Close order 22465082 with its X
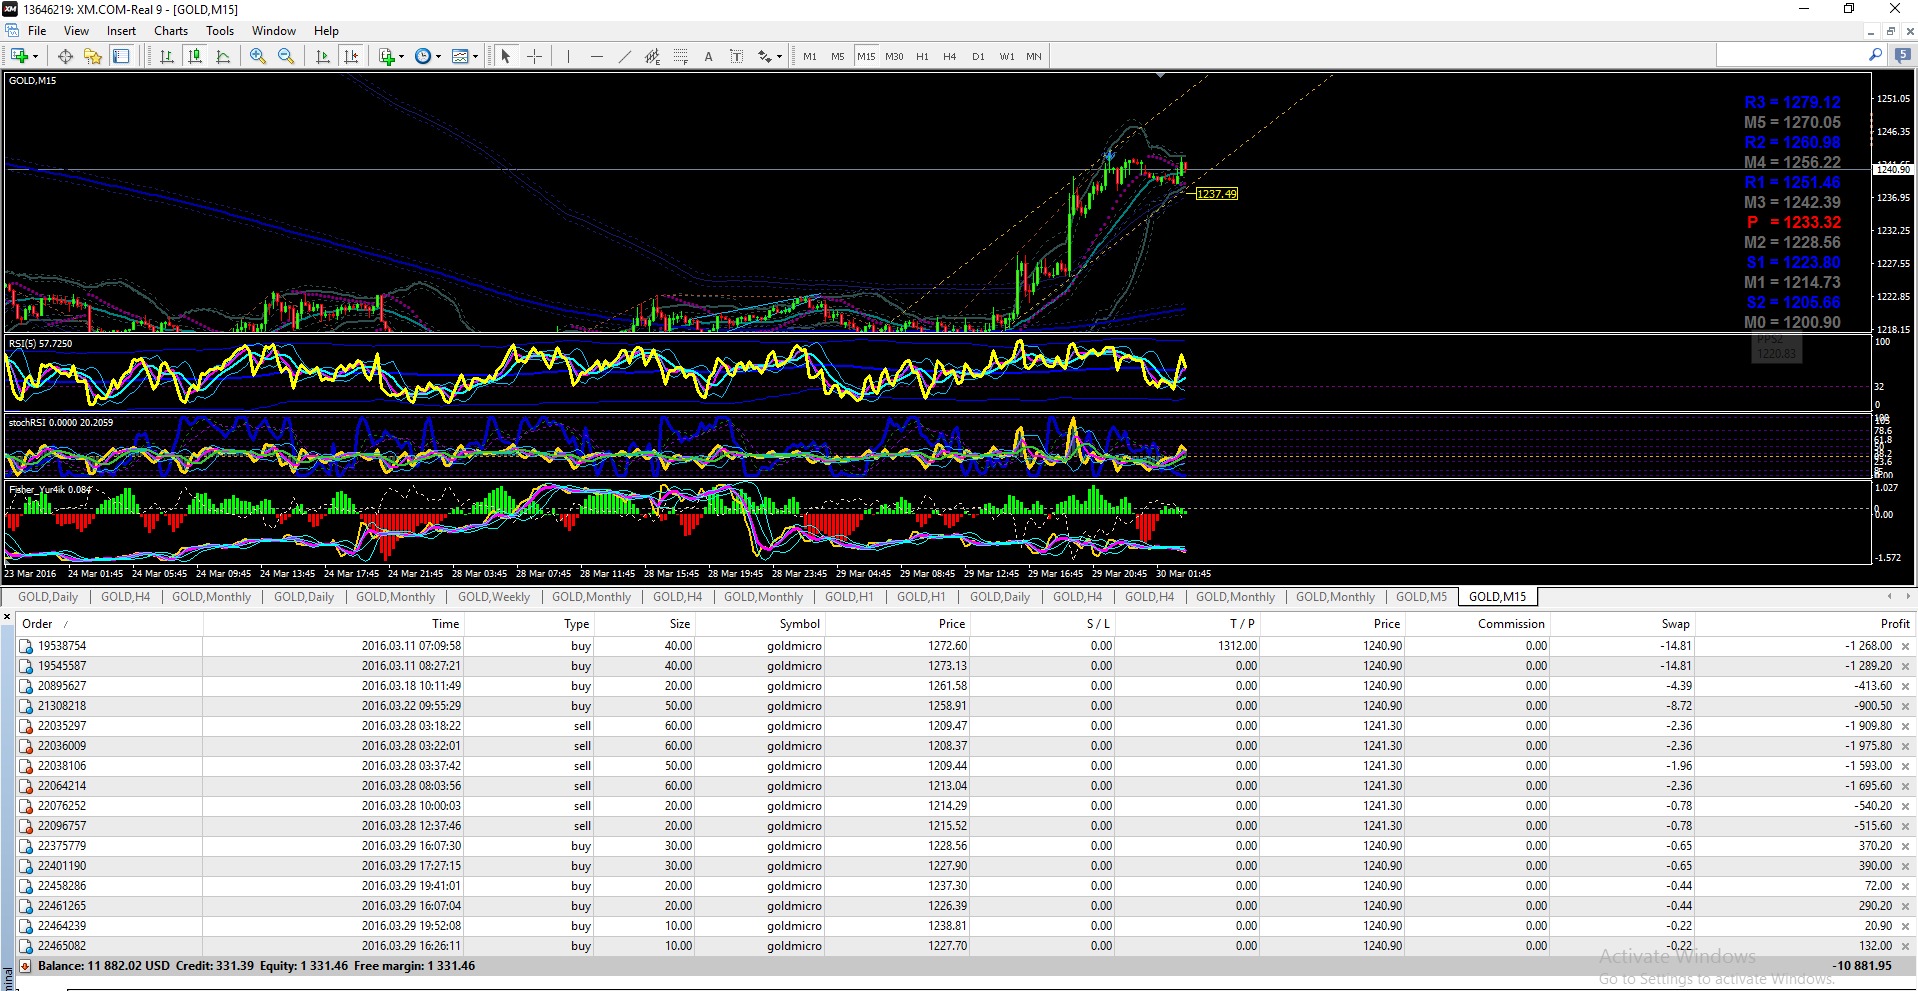Image resolution: width=1918 pixels, height=991 pixels. click(x=1905, y=946)
